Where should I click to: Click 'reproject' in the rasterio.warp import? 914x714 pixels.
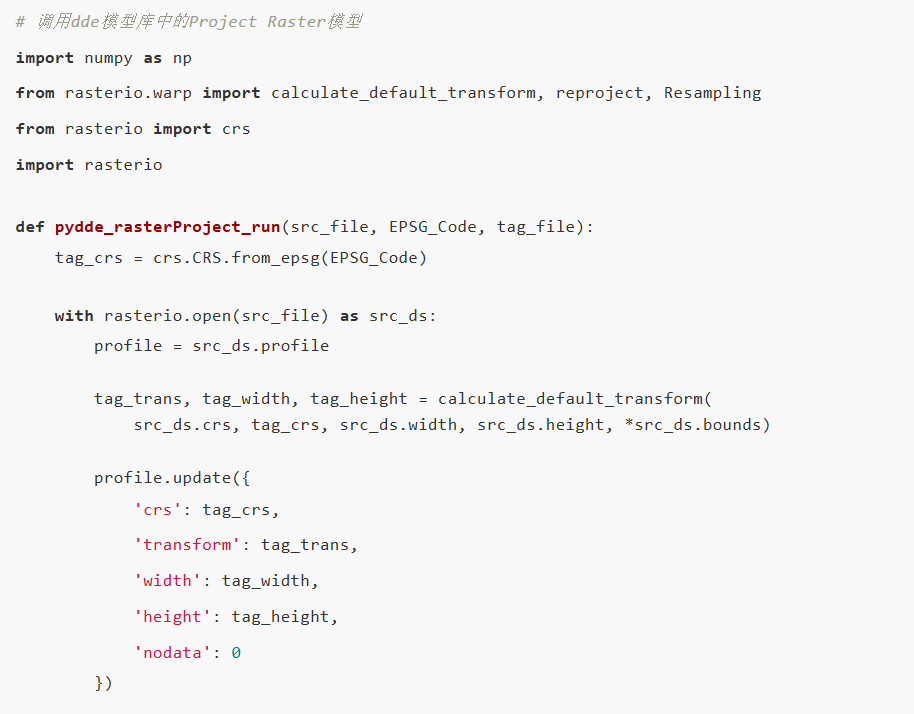(599, 93)
